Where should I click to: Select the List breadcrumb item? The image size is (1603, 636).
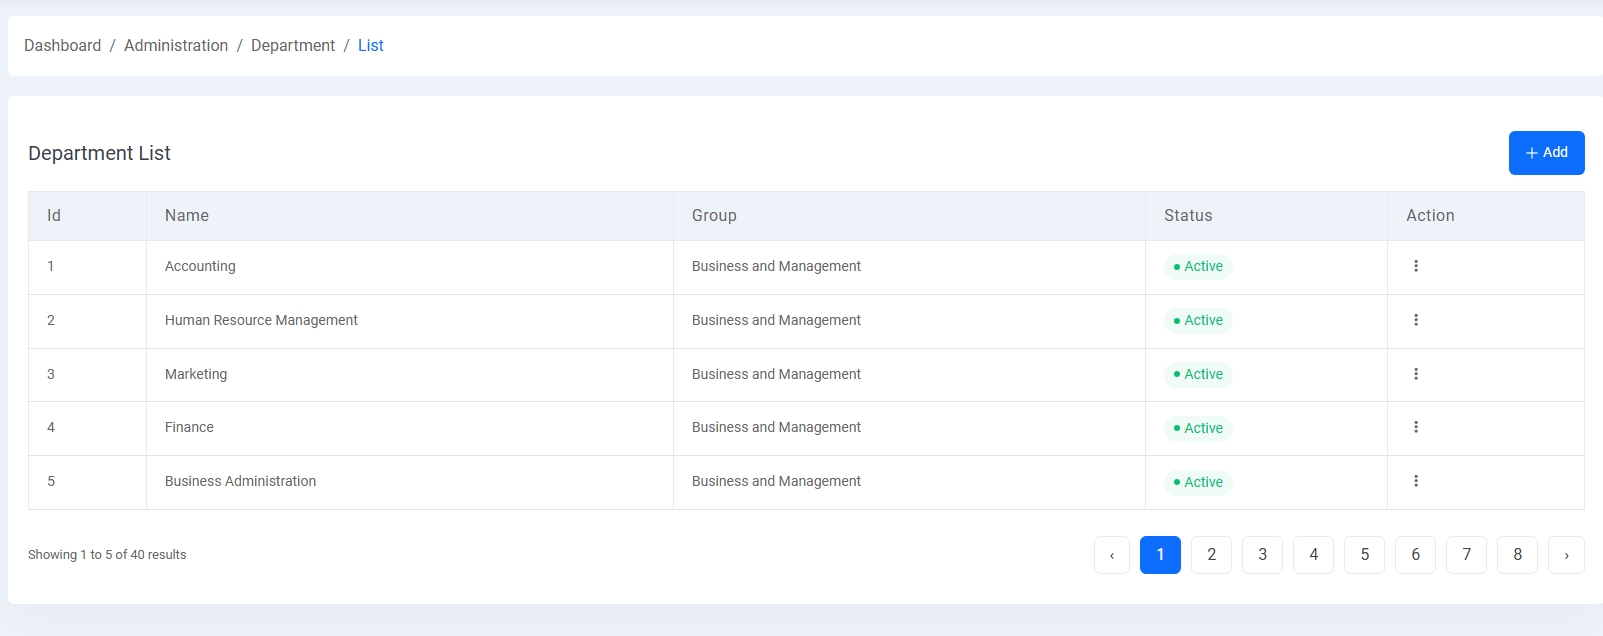tap(370, 46)
